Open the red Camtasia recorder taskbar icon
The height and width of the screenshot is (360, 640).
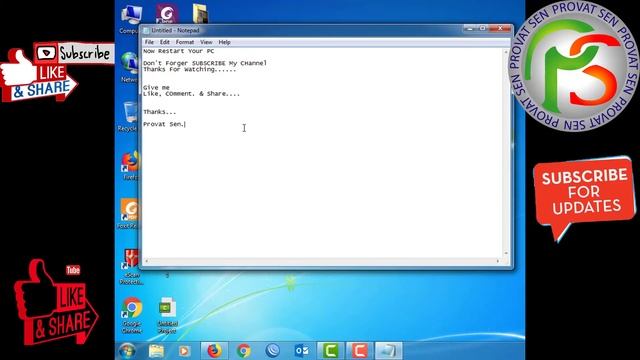360,351
